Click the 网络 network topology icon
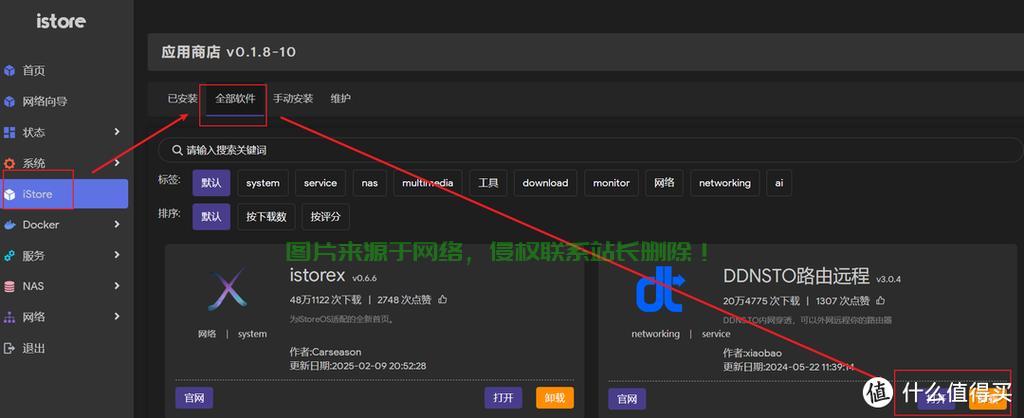Viewport: 1024px width, 418px height. coord(9,317)
